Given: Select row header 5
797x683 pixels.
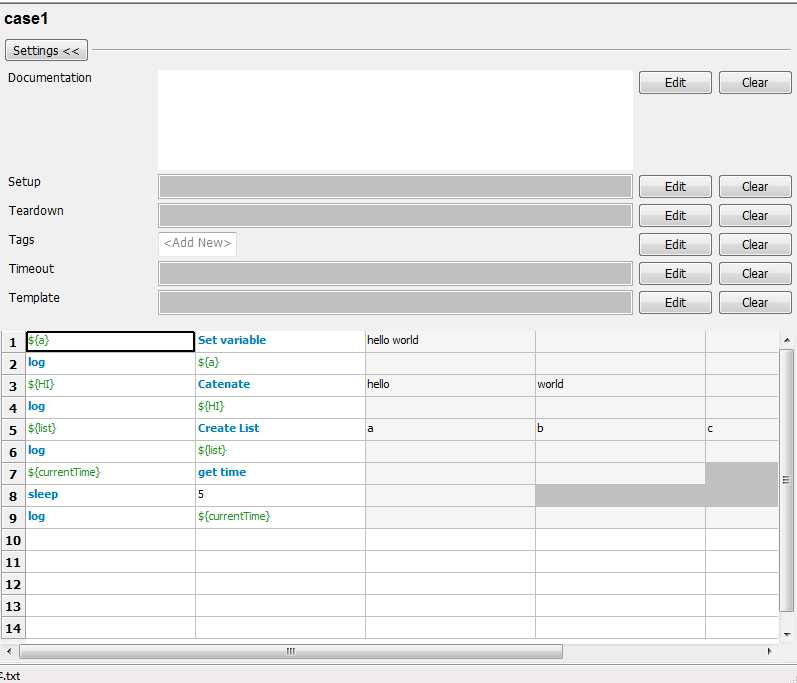Looking at the screenshot, I should (13, 430).
